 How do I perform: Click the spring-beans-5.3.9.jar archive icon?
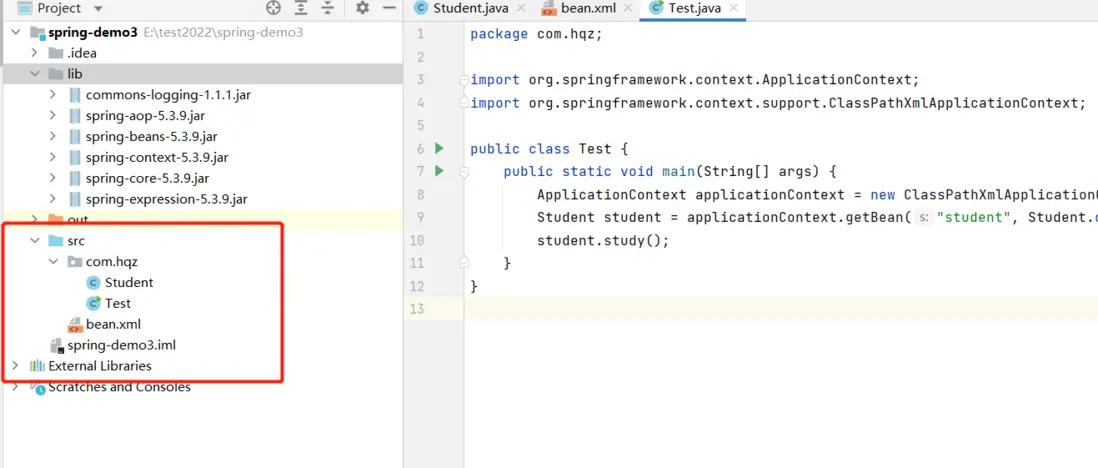pyautogui.click(x=75, y=136)
